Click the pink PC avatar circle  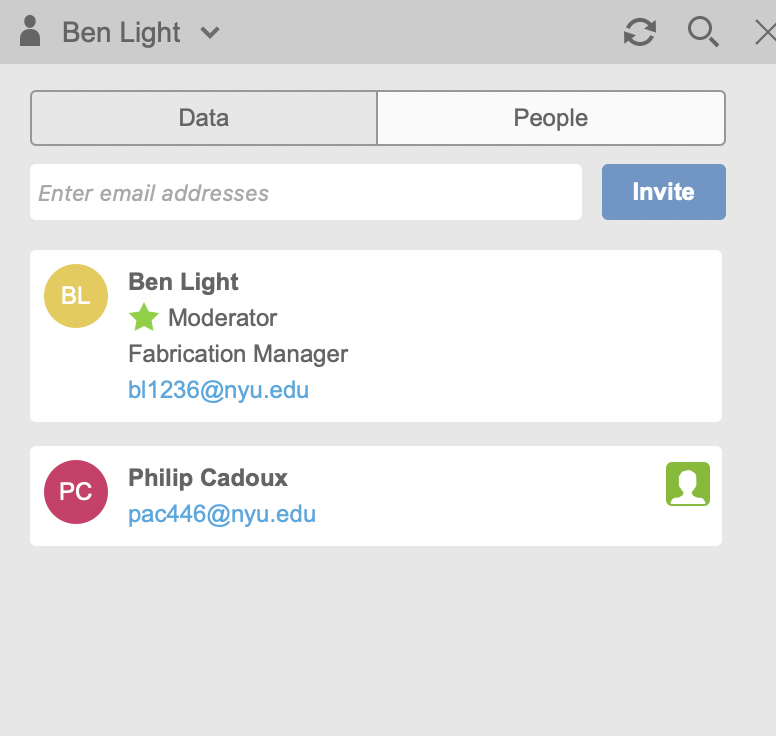pos(76,492)
